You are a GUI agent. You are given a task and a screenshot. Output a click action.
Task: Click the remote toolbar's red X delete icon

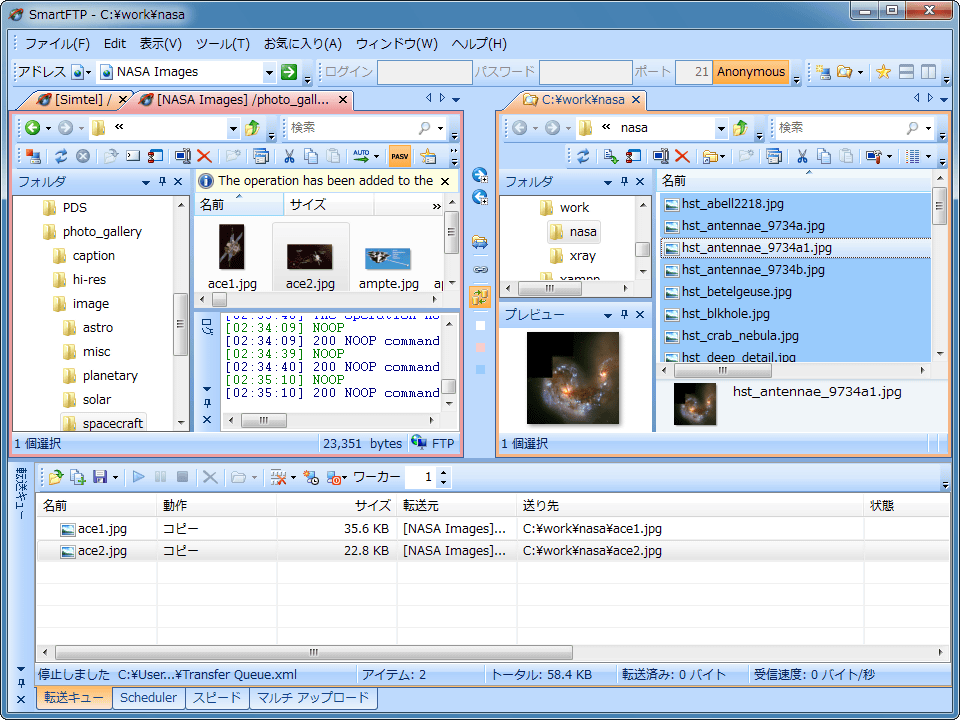pyautogui.click(x=204, y=156)
